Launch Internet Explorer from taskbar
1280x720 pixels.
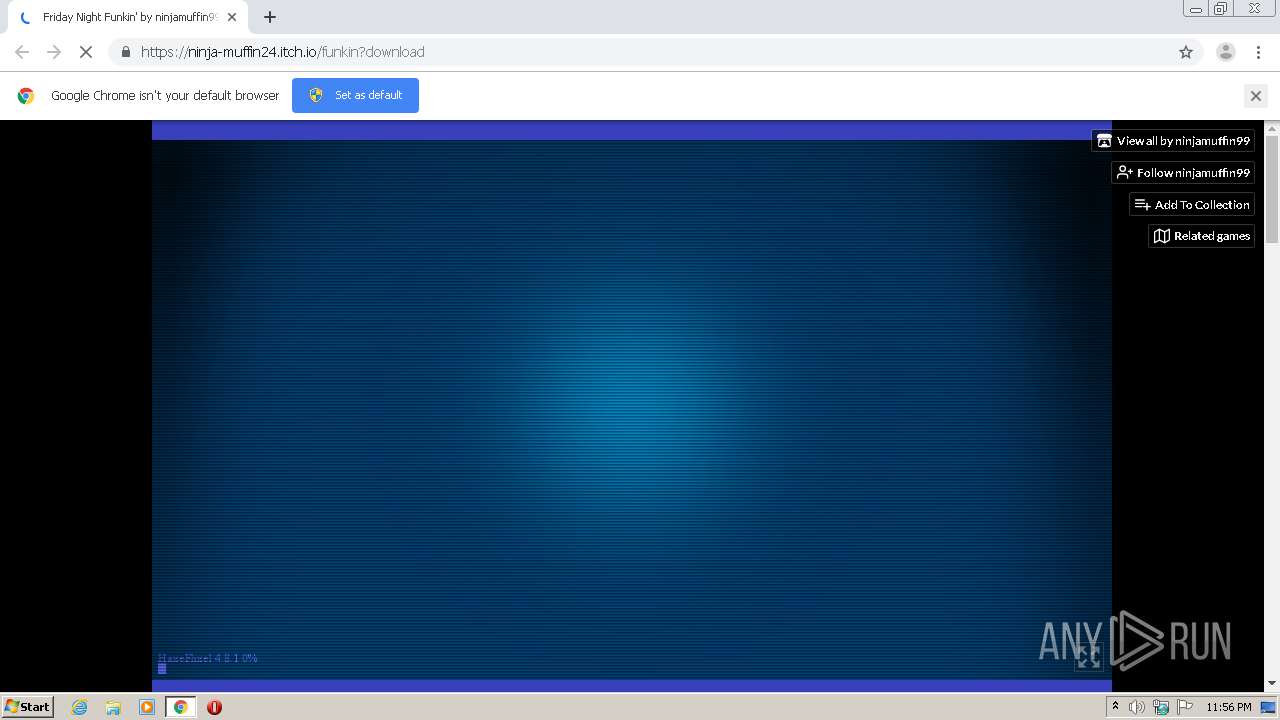(80, 707)
